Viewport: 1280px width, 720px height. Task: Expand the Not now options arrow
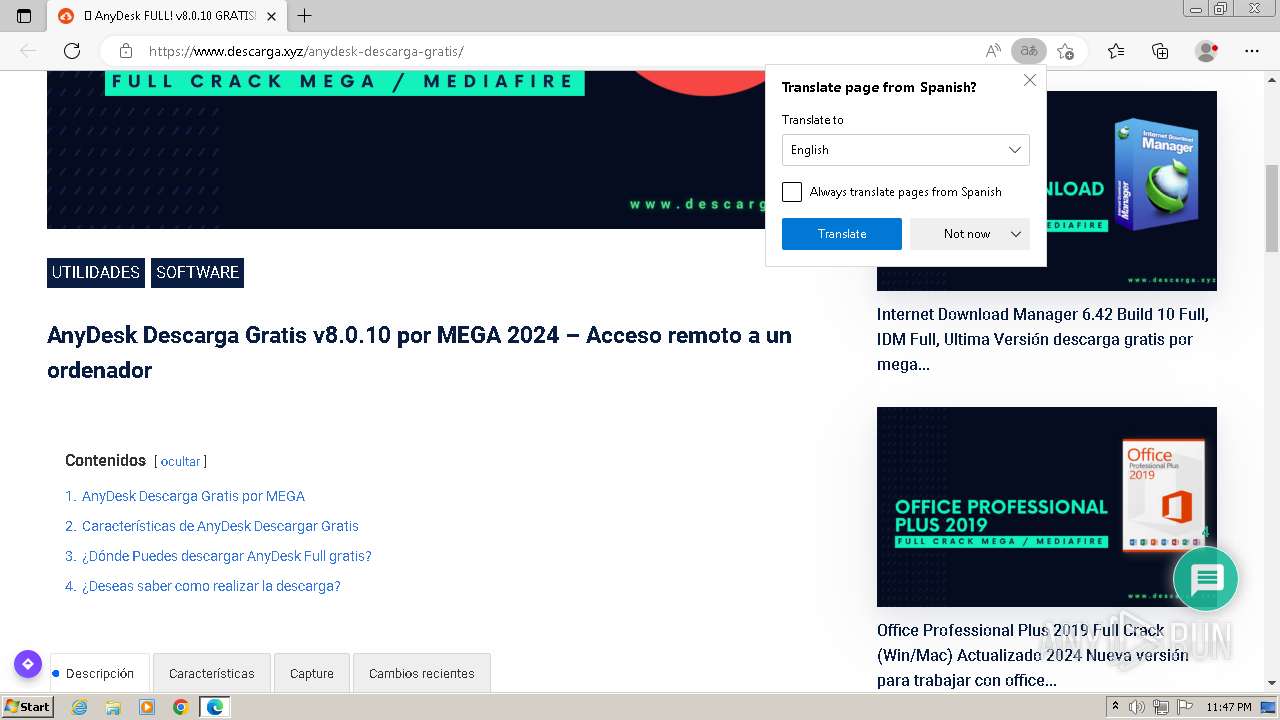coord(1016,234)
